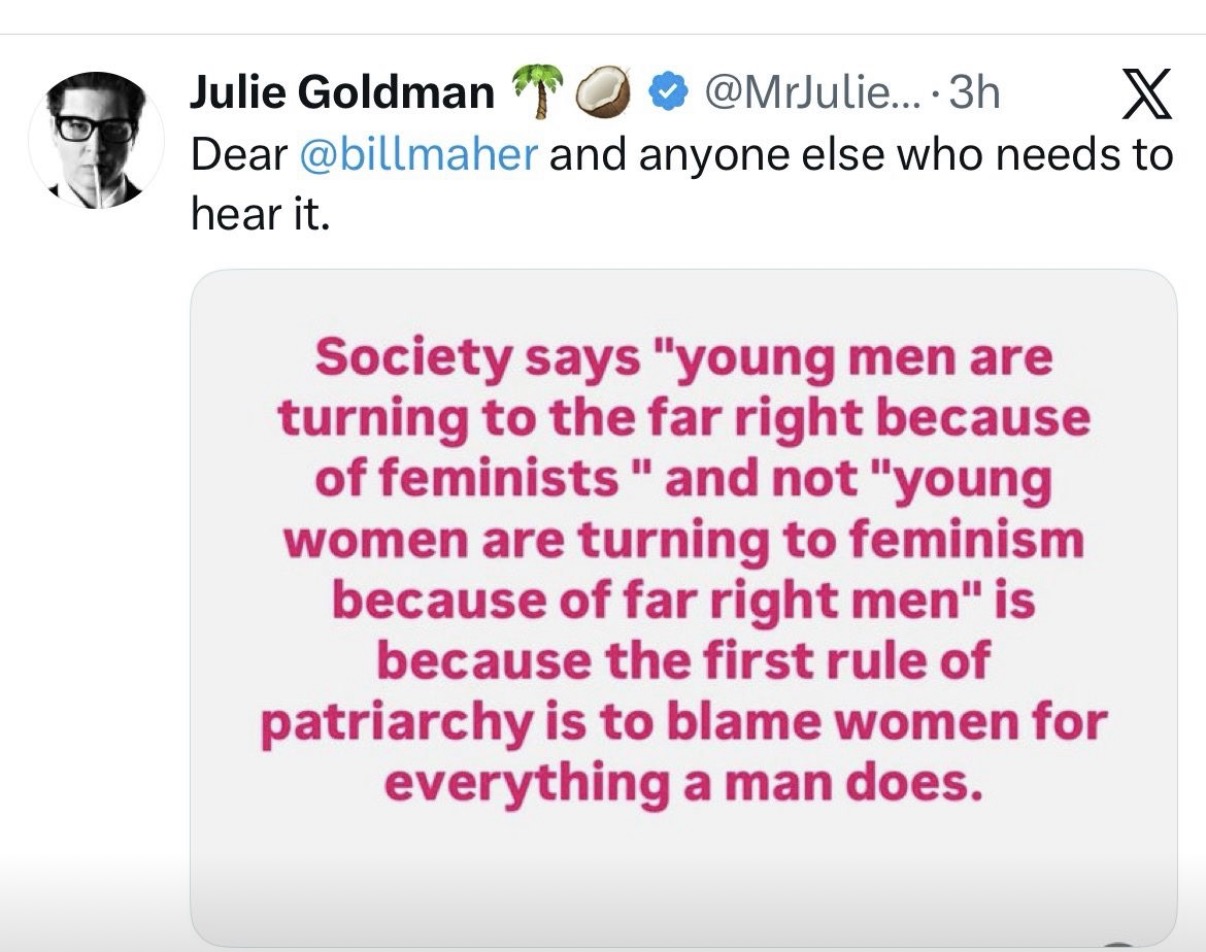Screen dimensions: 1206x952
Task: Click "women are turning to feminism" line
Action: coord(684,541)
